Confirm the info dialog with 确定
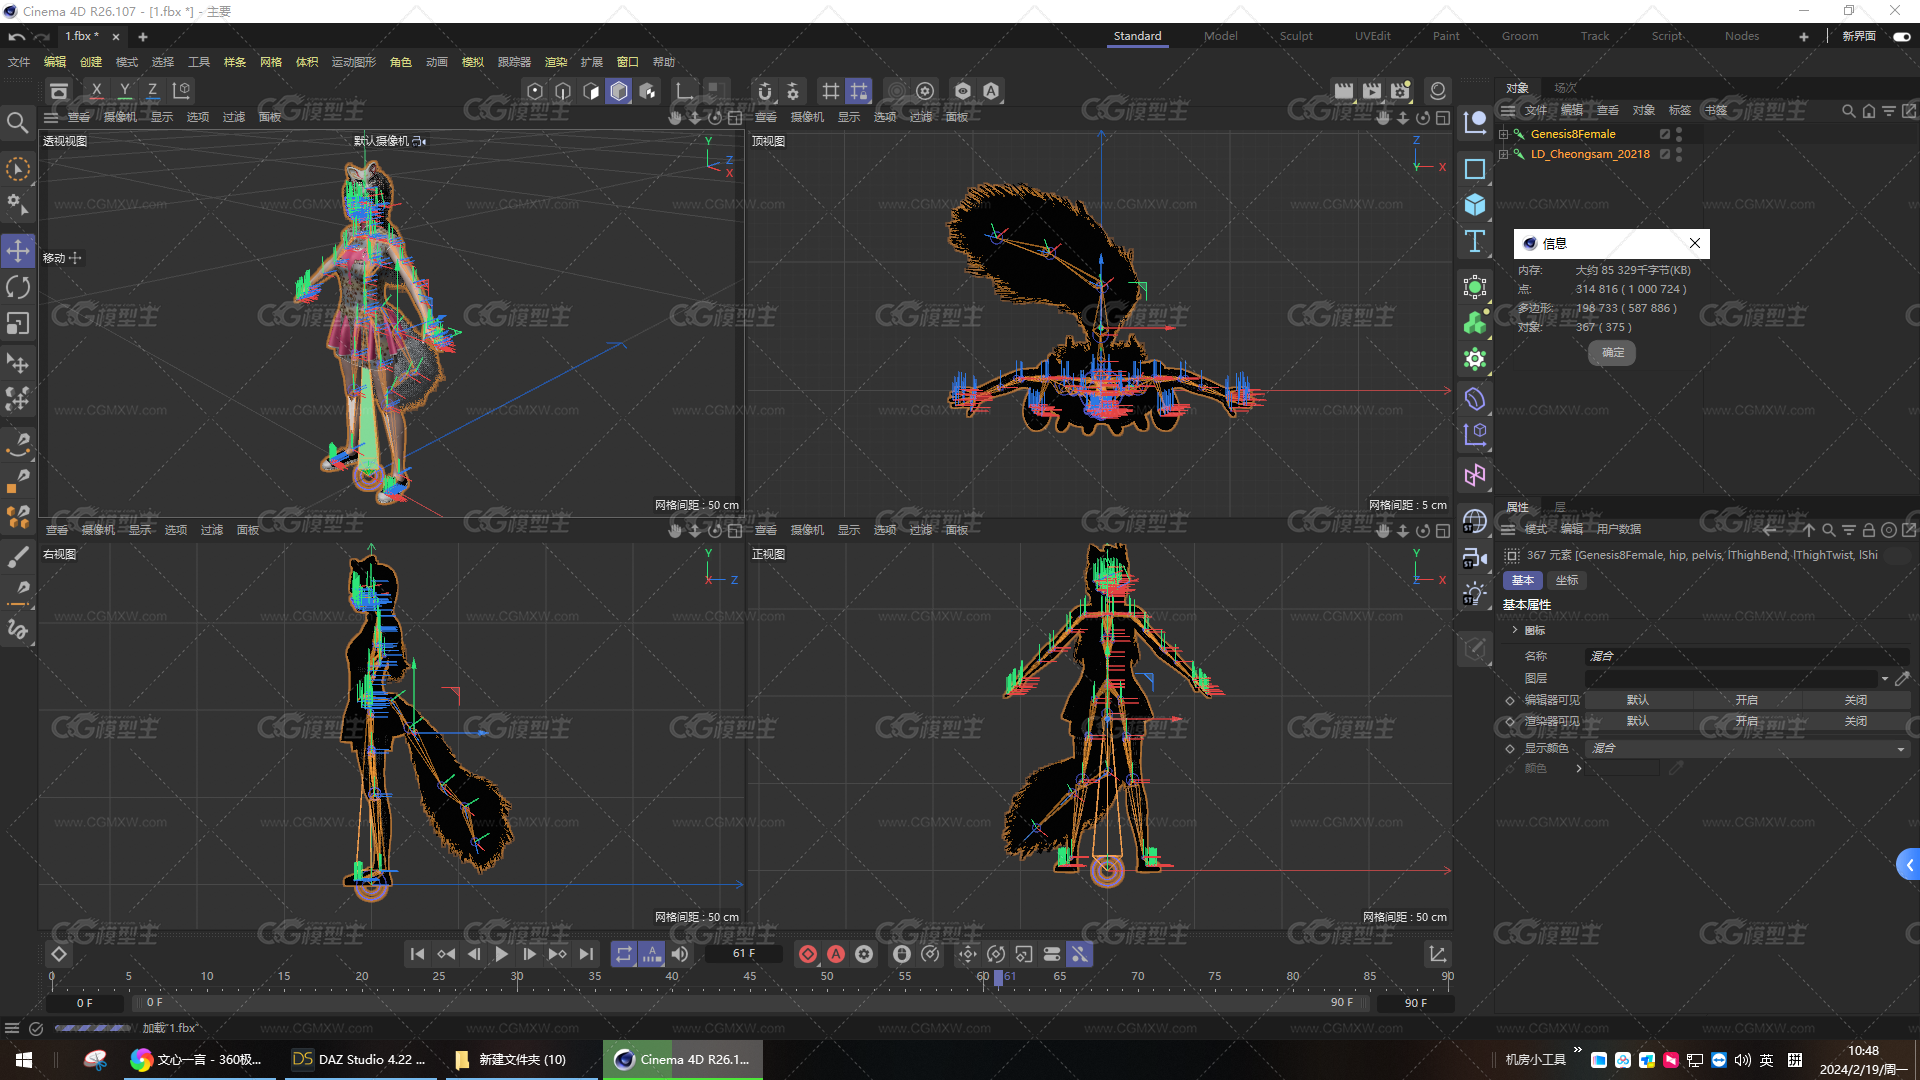Image resolution: width=1920 pixels, height=1080 pixels. point(1612,353)
